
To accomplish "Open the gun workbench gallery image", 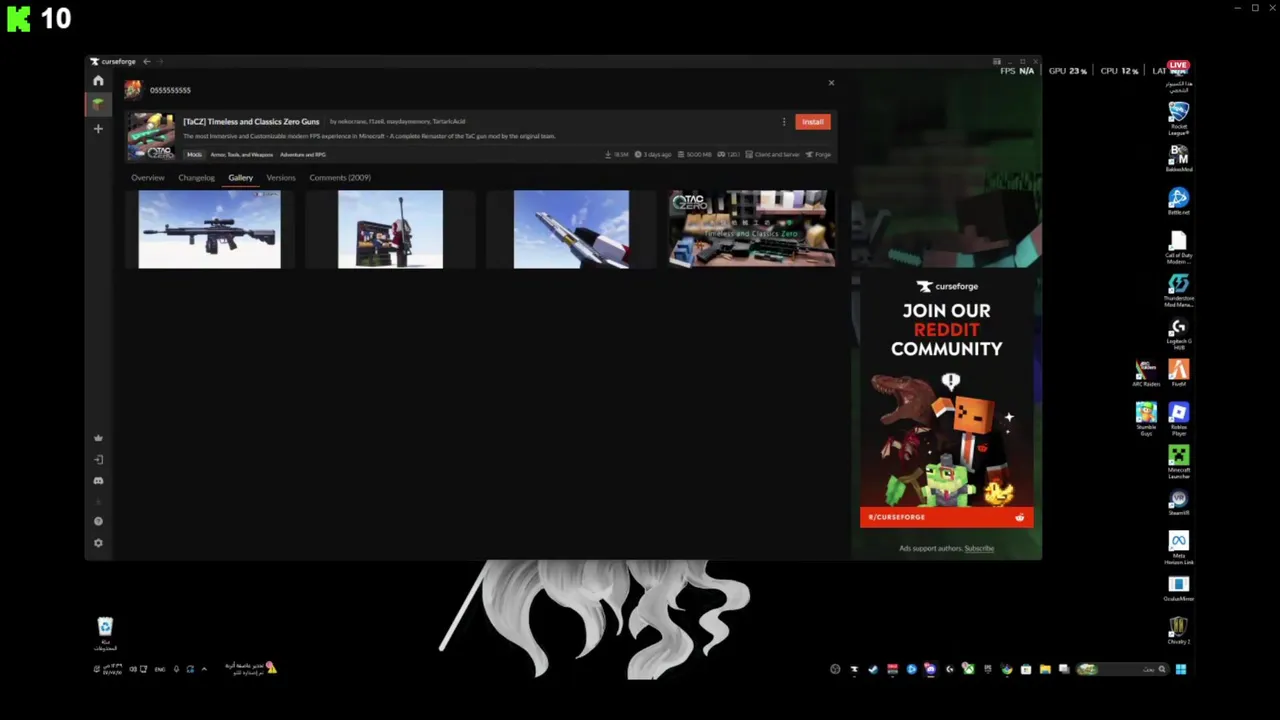I will point(390,229).
